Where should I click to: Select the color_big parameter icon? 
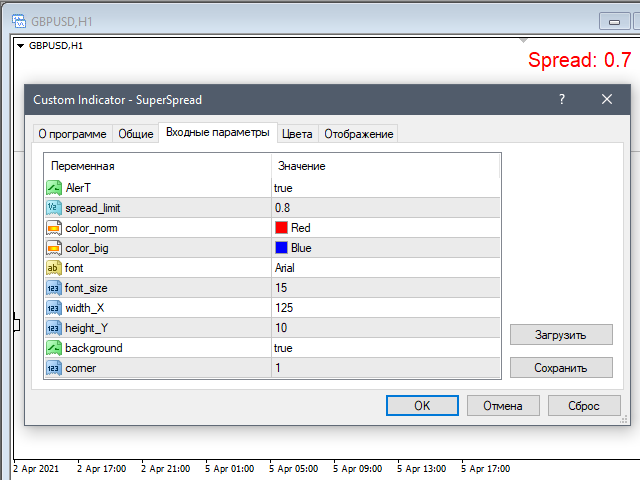click(x=54, y=248)
